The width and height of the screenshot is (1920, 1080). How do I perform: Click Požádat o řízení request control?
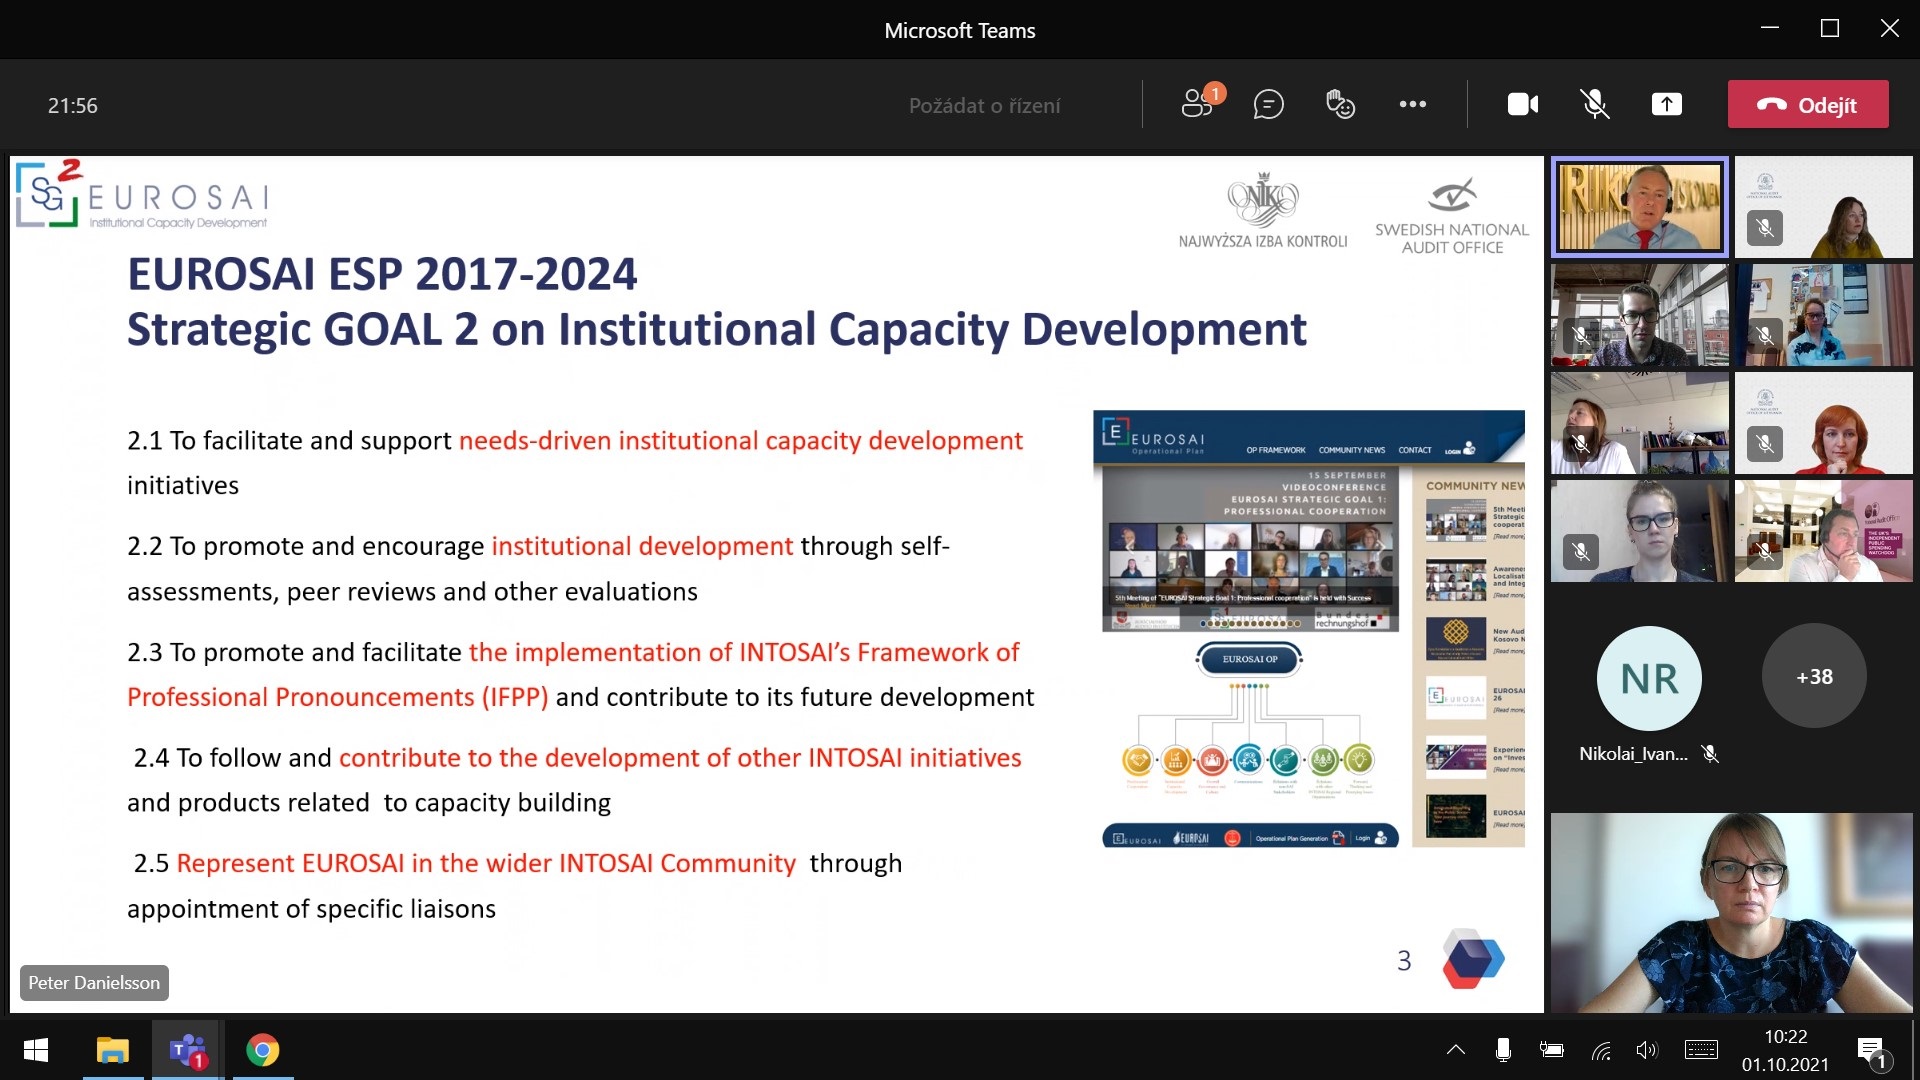(x=984, y=105)
